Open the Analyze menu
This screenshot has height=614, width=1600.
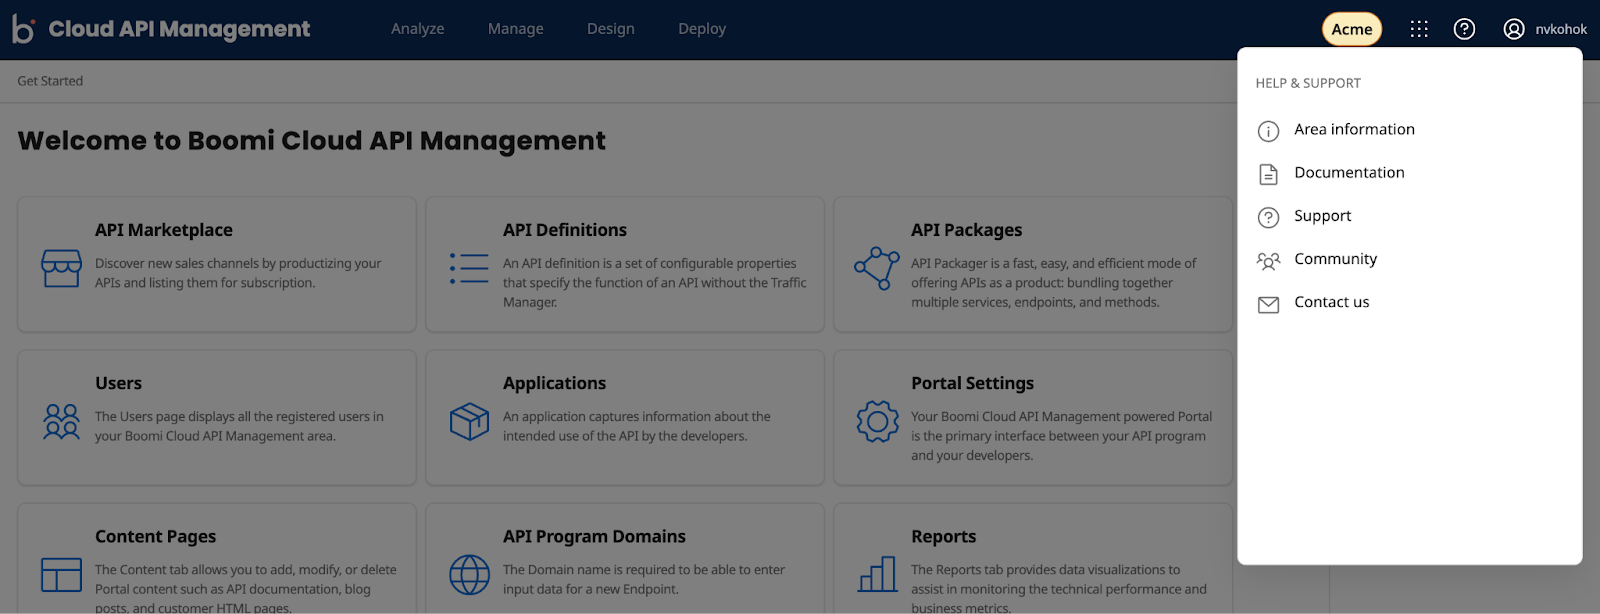click(x=417, y=29)
